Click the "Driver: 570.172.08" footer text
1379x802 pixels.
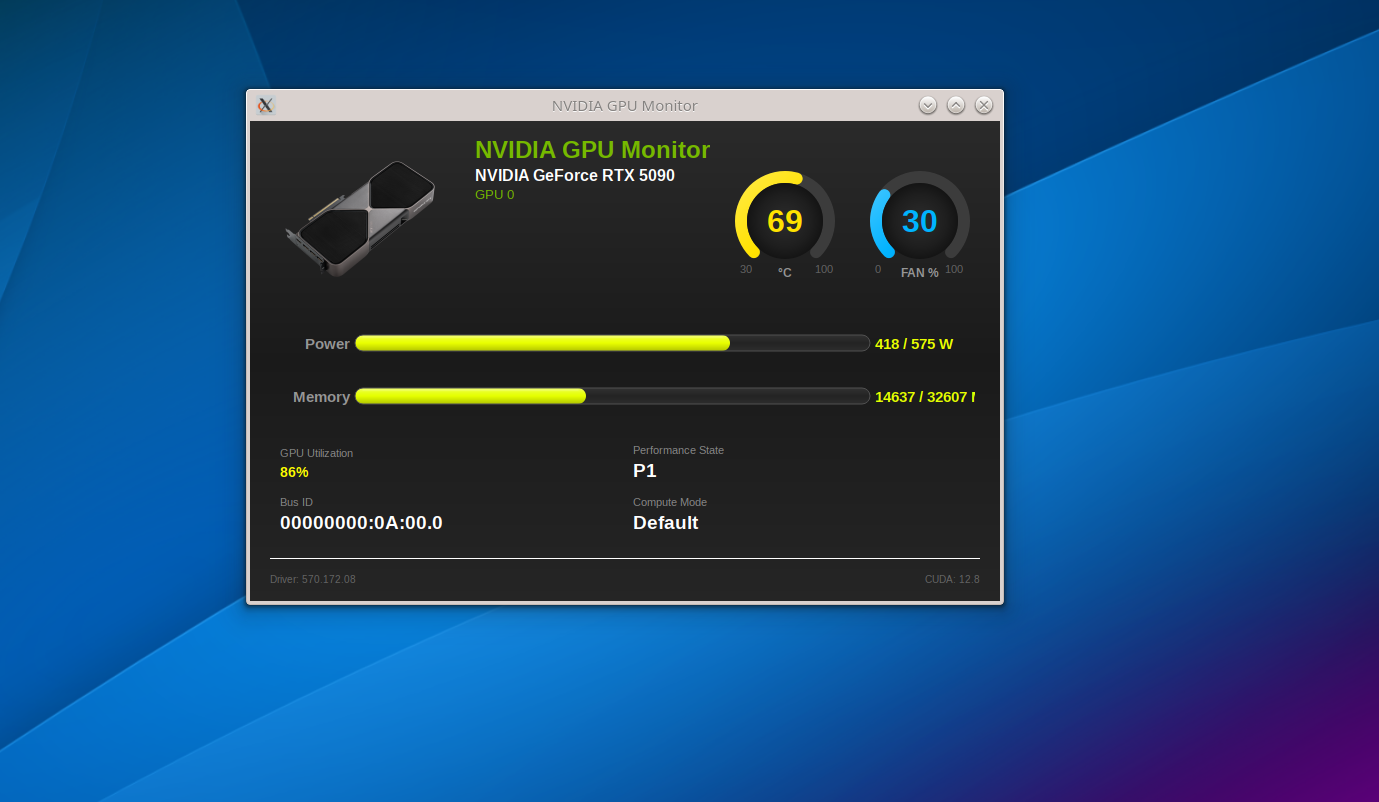coord(313,579)
